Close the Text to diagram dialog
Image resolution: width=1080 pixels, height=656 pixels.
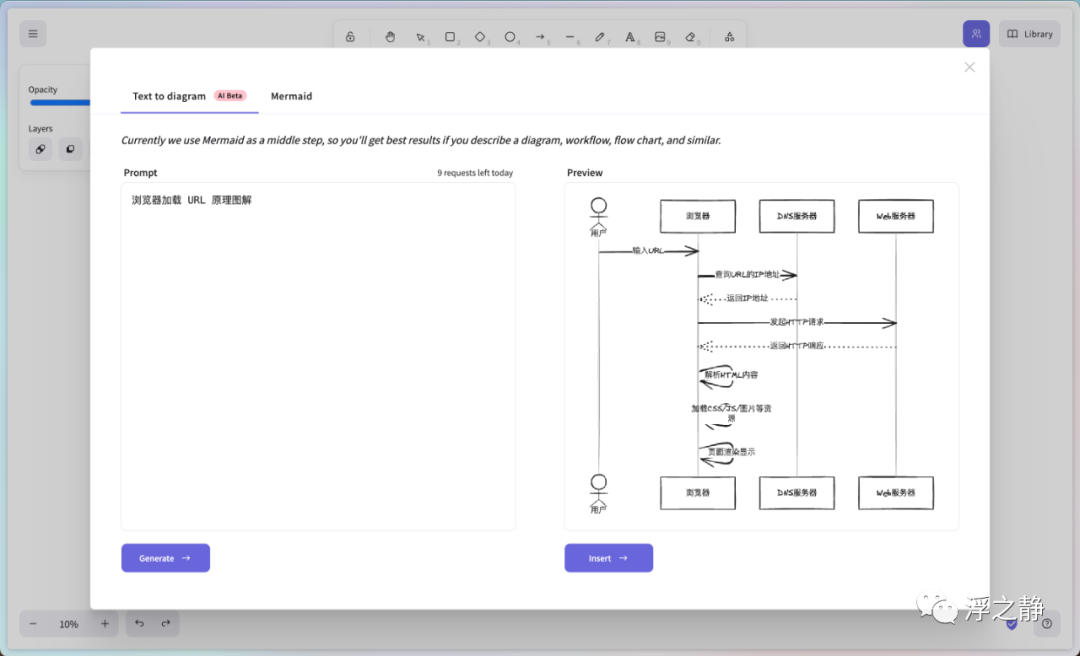pyautogui.click(x=969, y=67)
